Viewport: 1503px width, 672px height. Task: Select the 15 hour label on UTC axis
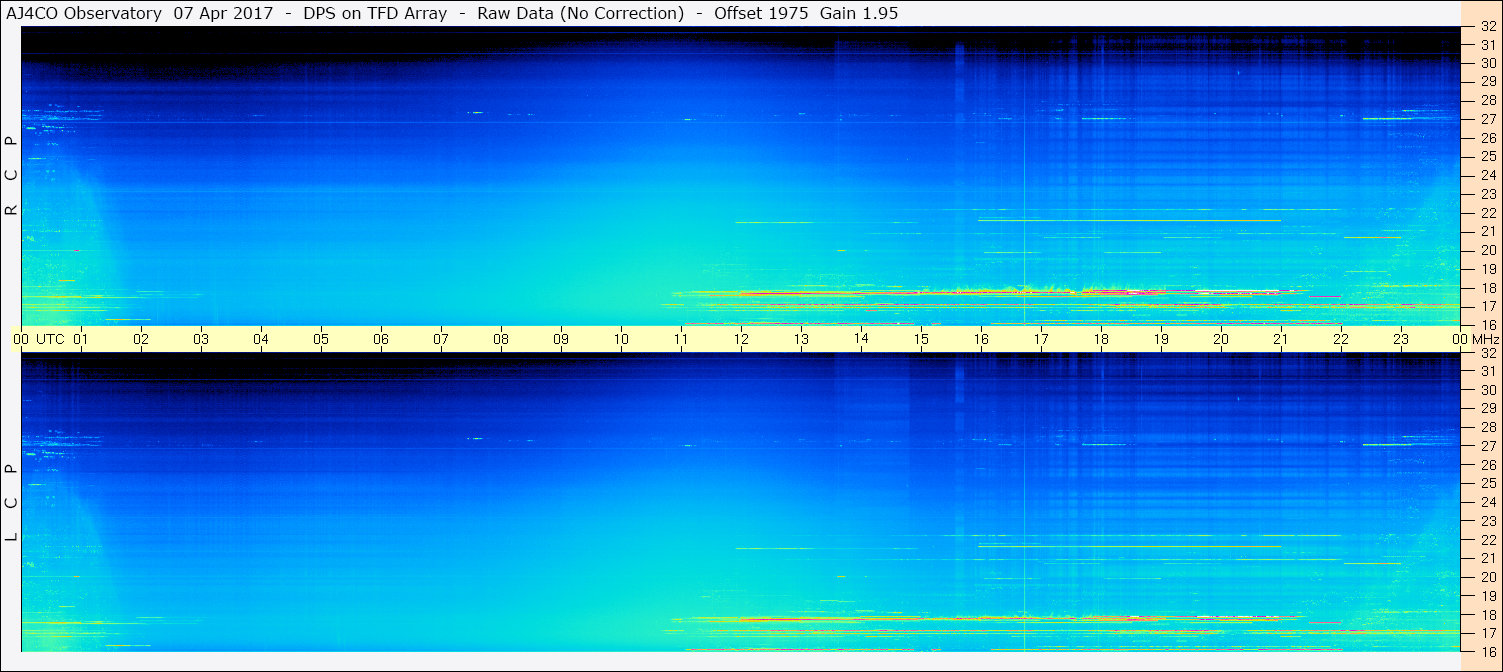(x=921, y=339)
